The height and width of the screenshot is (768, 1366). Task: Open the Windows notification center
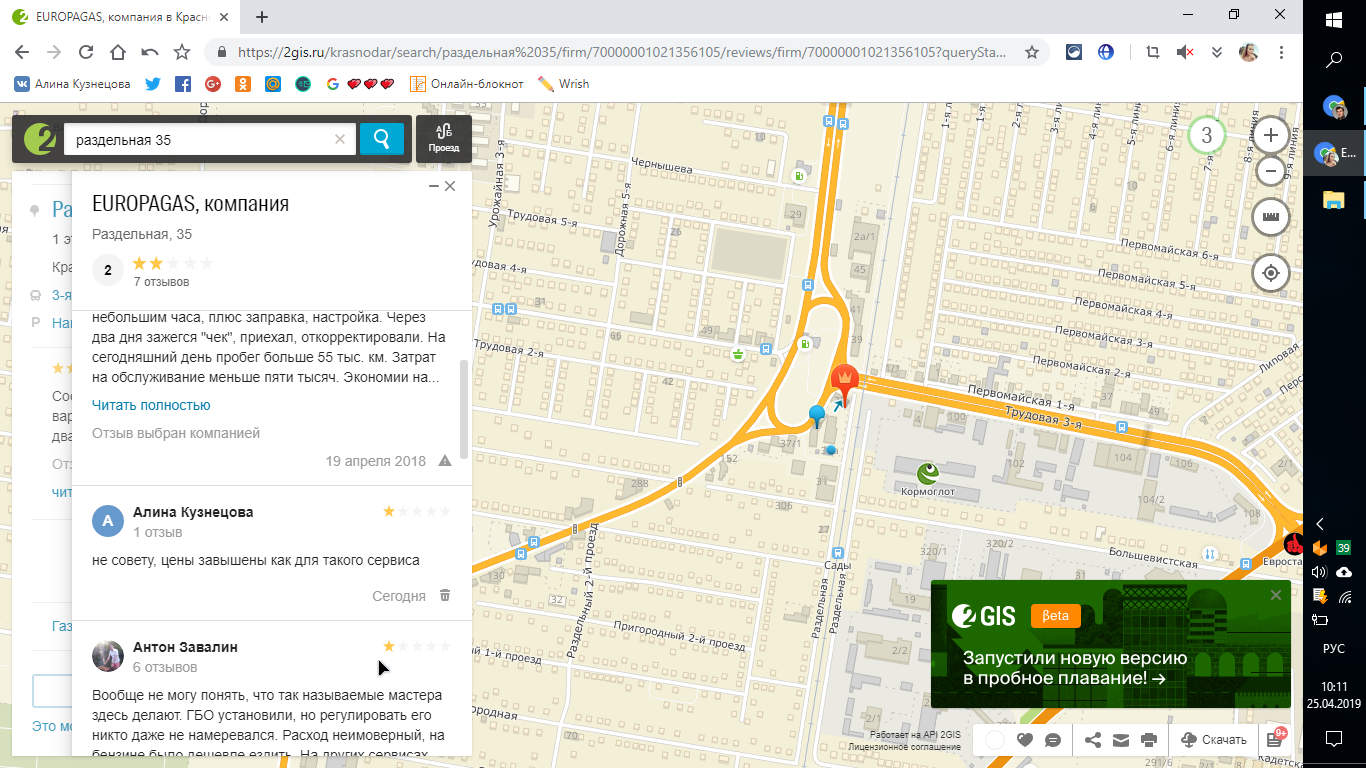click(1334, 739)
